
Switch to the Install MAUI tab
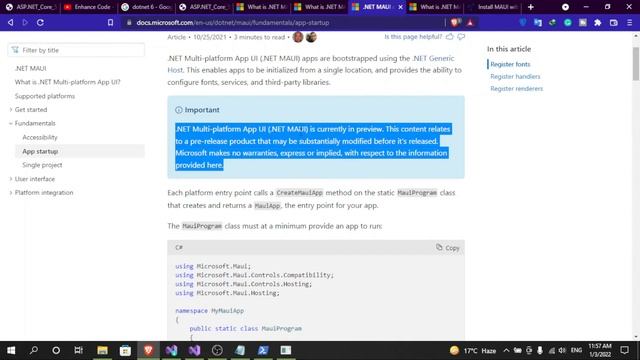coord(492,7)
